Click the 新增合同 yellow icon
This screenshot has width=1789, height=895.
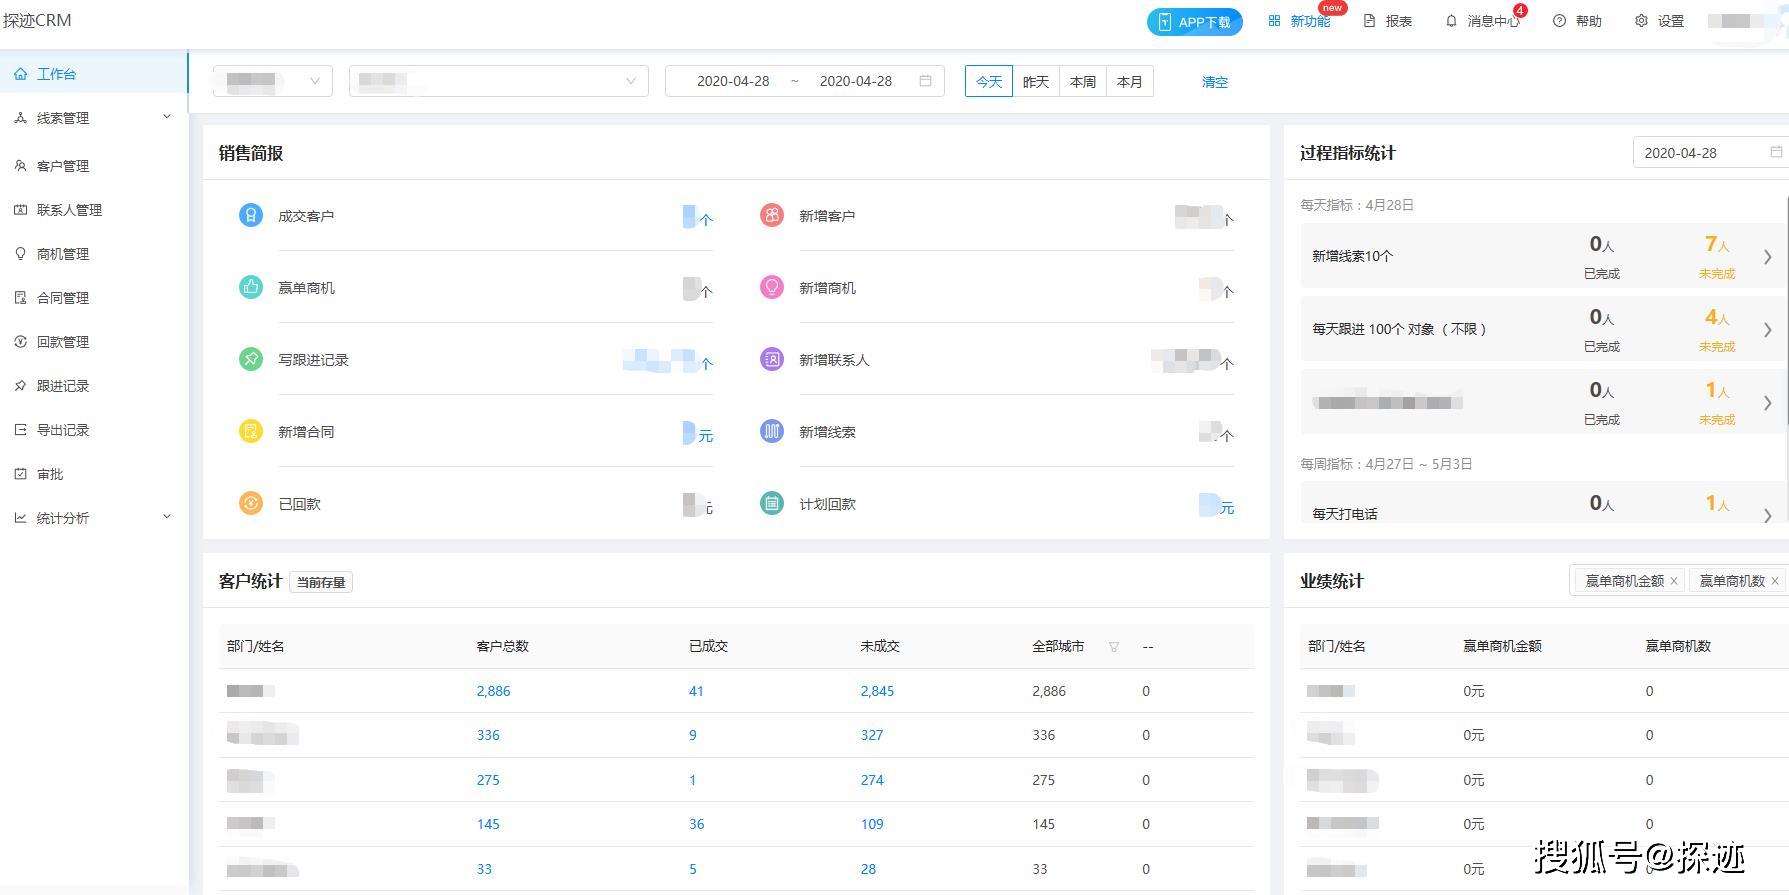251,431
